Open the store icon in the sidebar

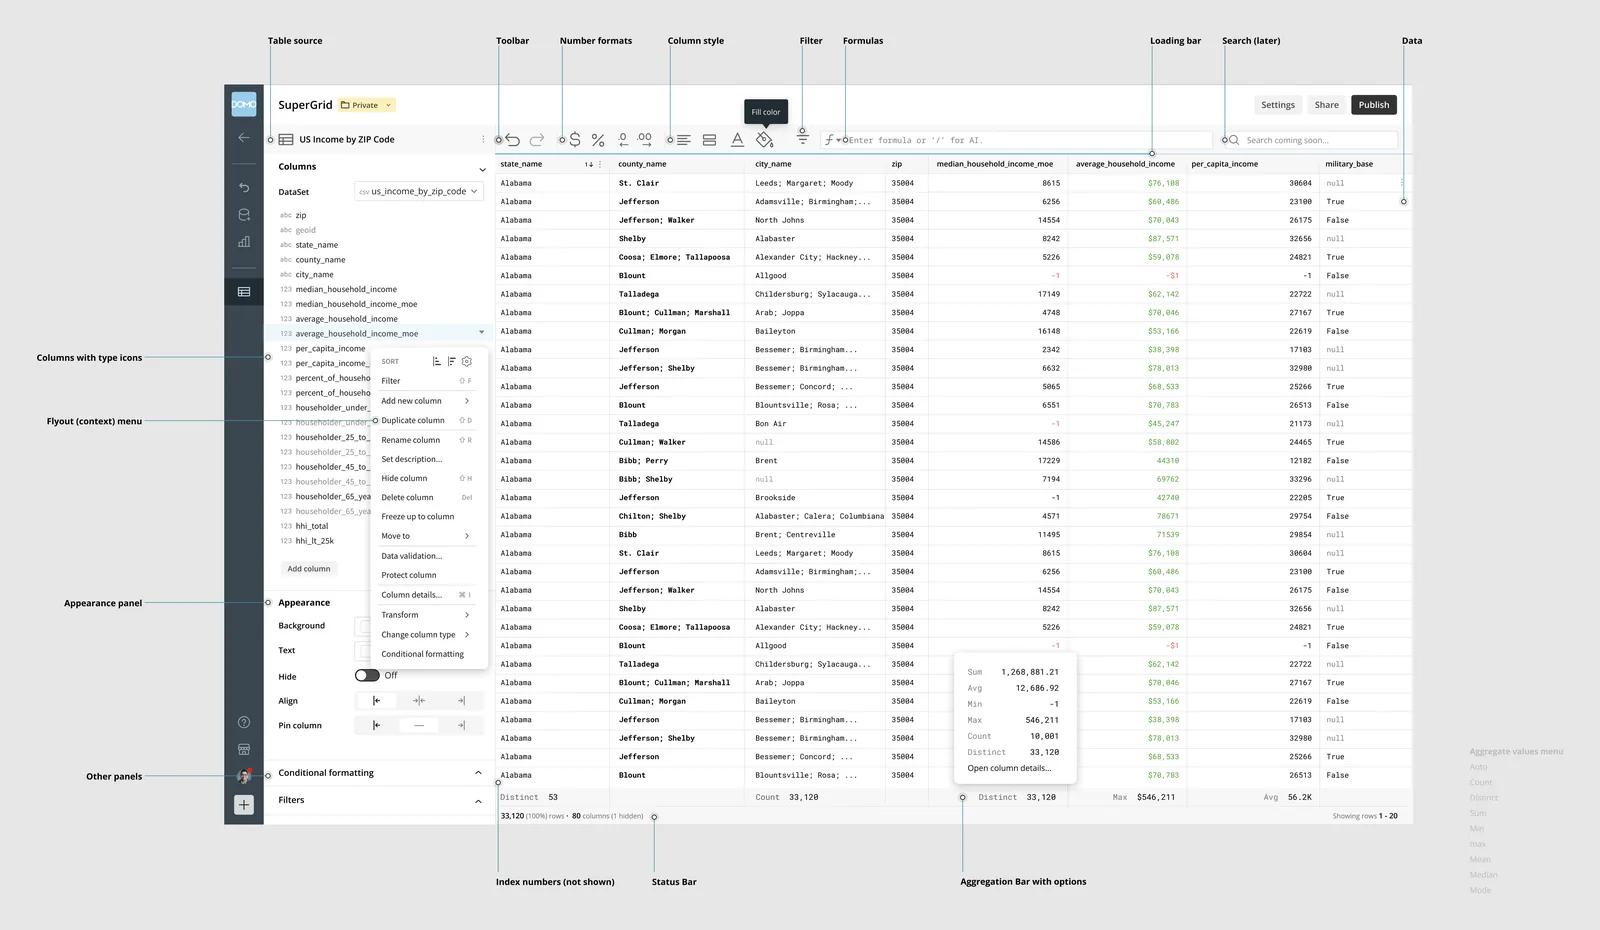tap(244, 749)
